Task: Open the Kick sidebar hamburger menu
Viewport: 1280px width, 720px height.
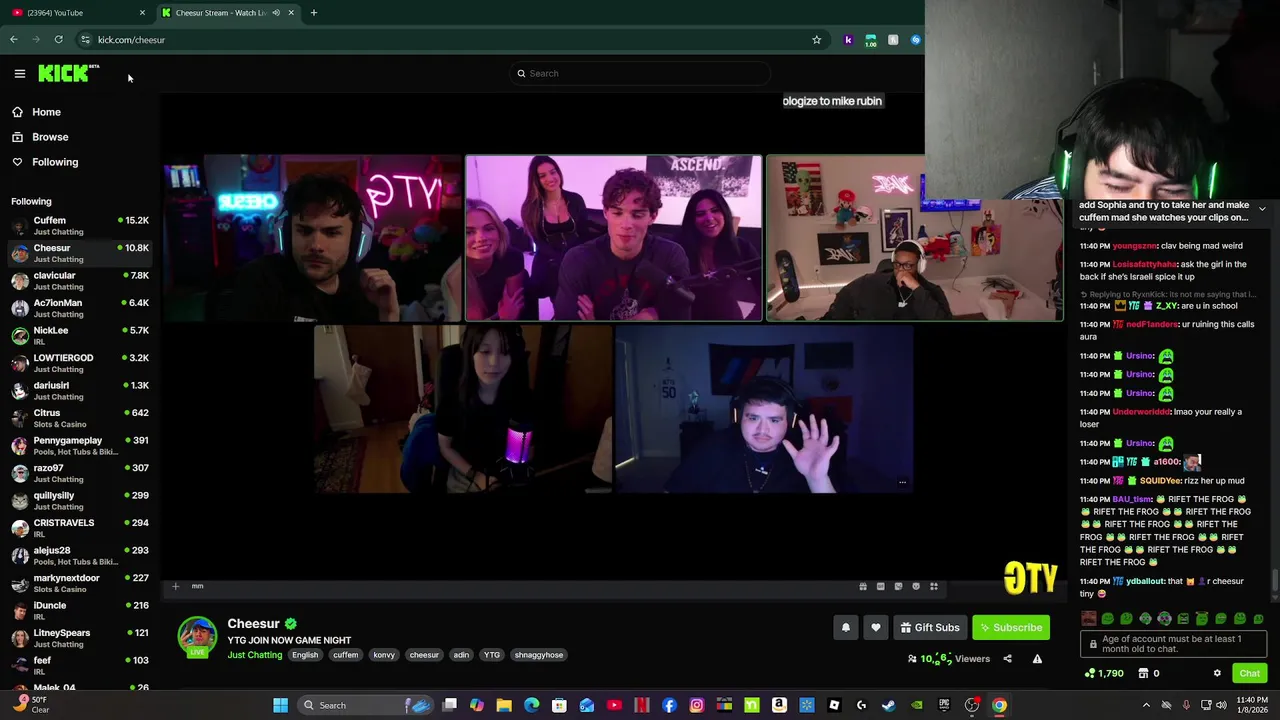Action: pos(19,73)
